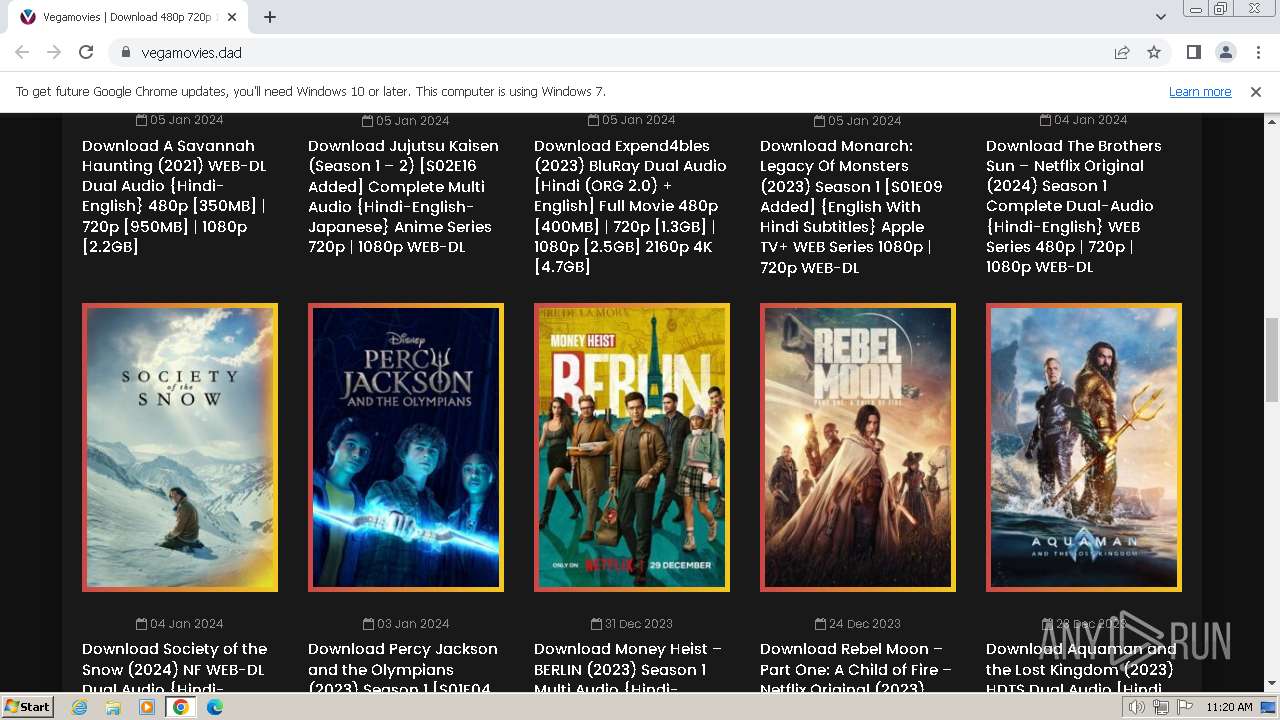Open Download Jujutsu Kaisen post link

[405, 196]
